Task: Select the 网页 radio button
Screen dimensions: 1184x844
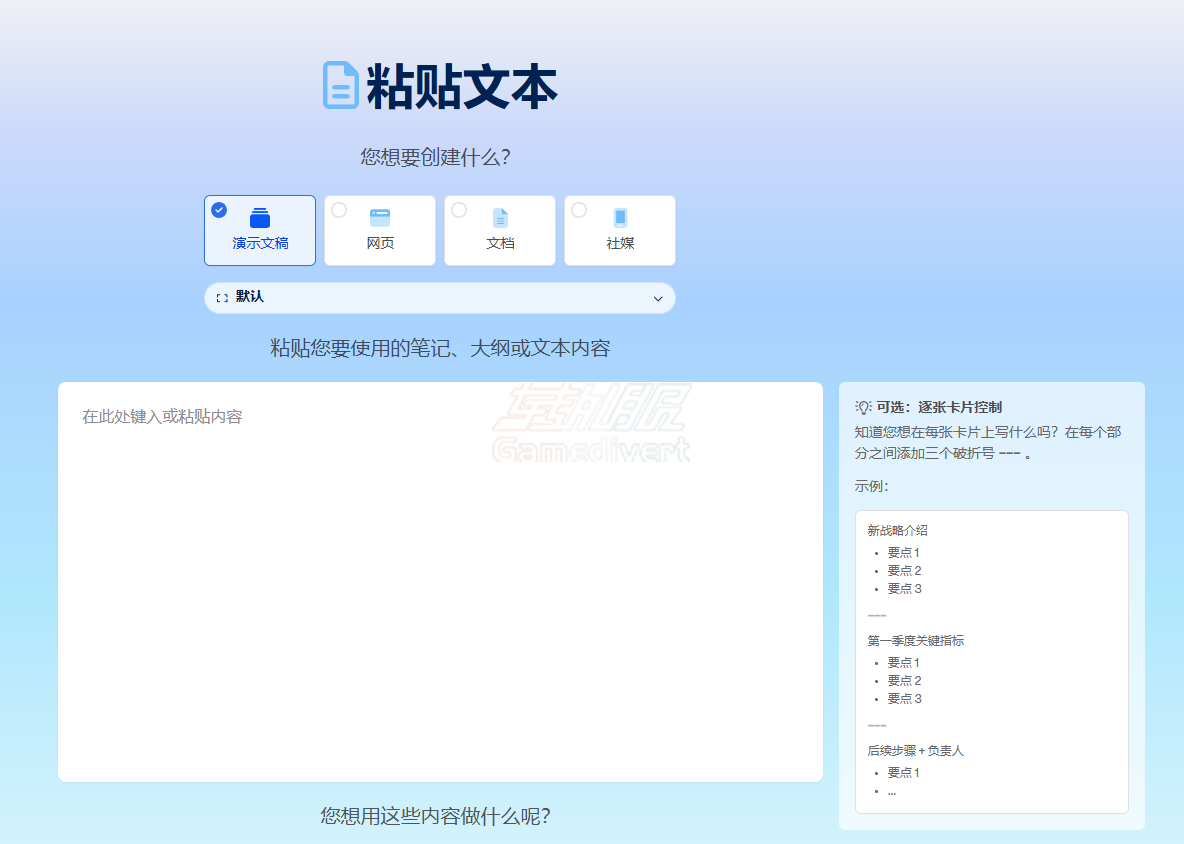Action: tap(337, 208)
